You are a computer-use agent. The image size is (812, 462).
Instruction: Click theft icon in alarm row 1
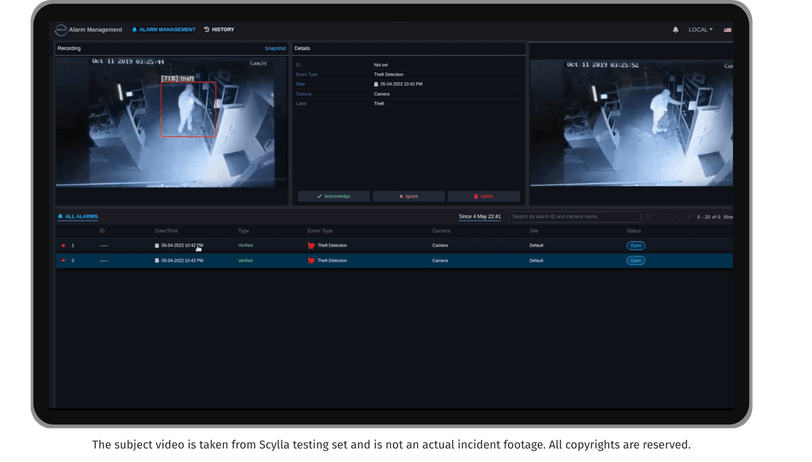point(311,246)
